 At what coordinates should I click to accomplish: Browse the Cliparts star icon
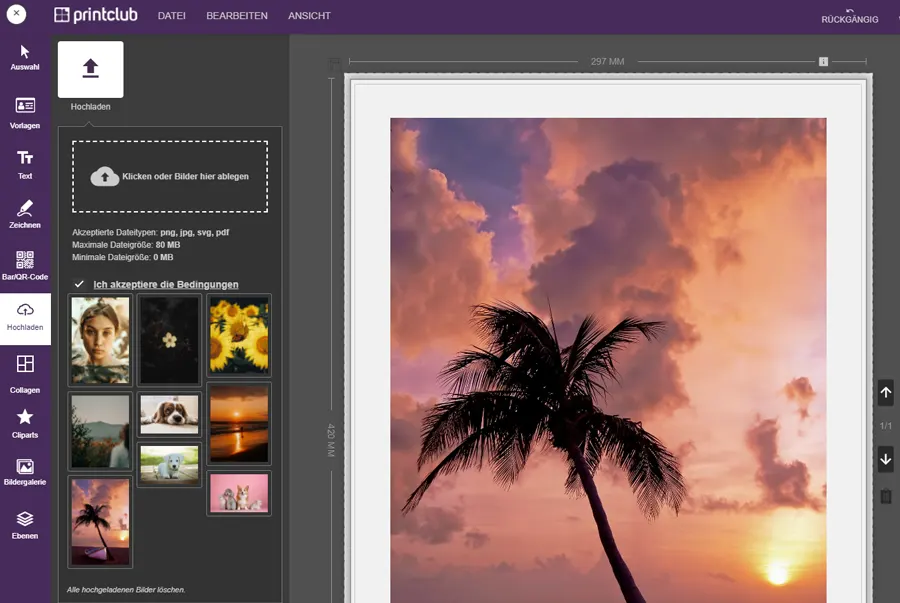(25, 423)
